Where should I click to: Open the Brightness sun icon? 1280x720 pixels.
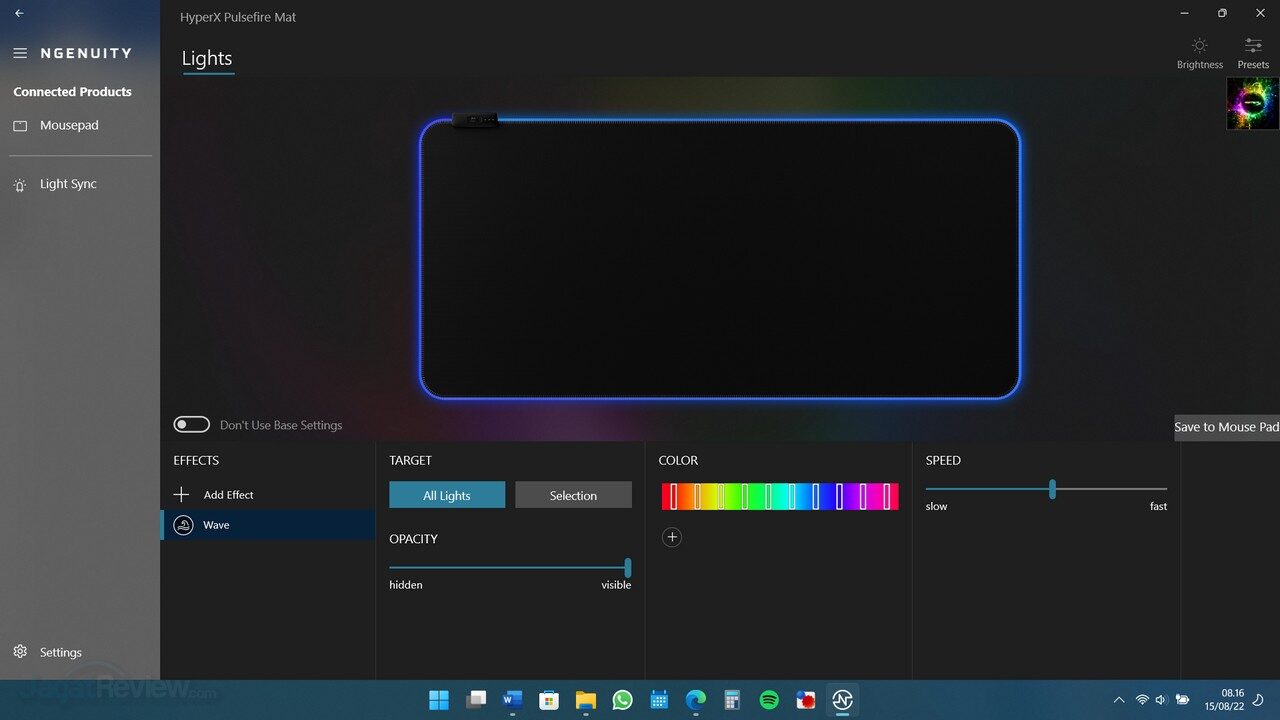pos(1199,46)
